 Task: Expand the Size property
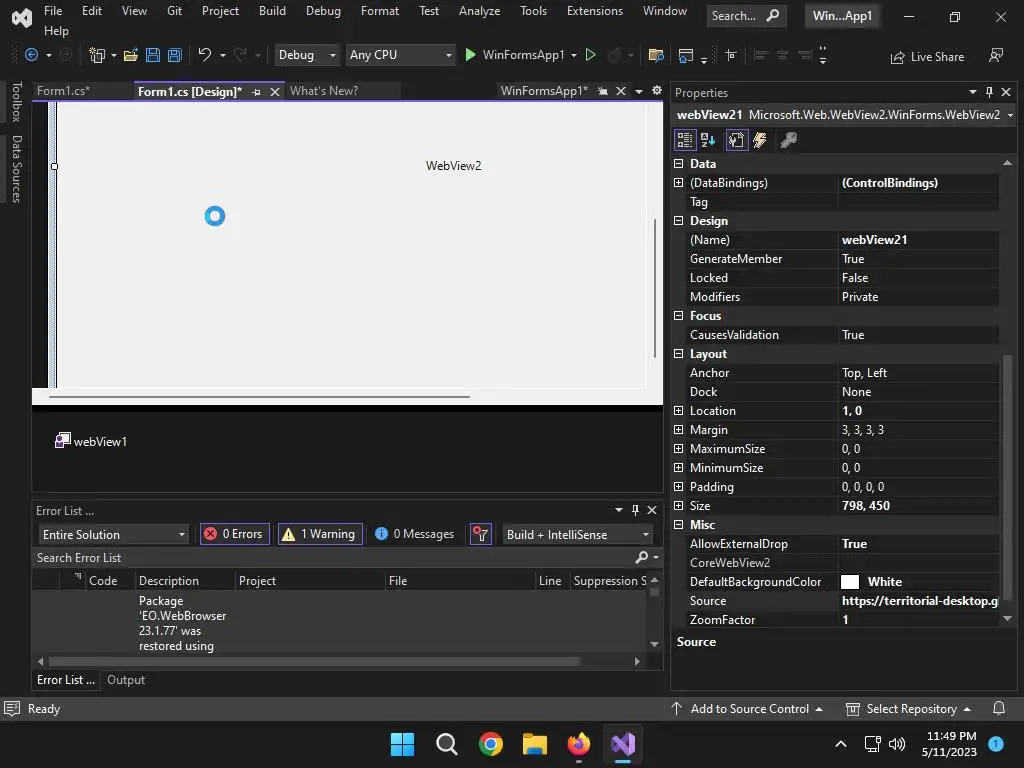coord(679,505)
